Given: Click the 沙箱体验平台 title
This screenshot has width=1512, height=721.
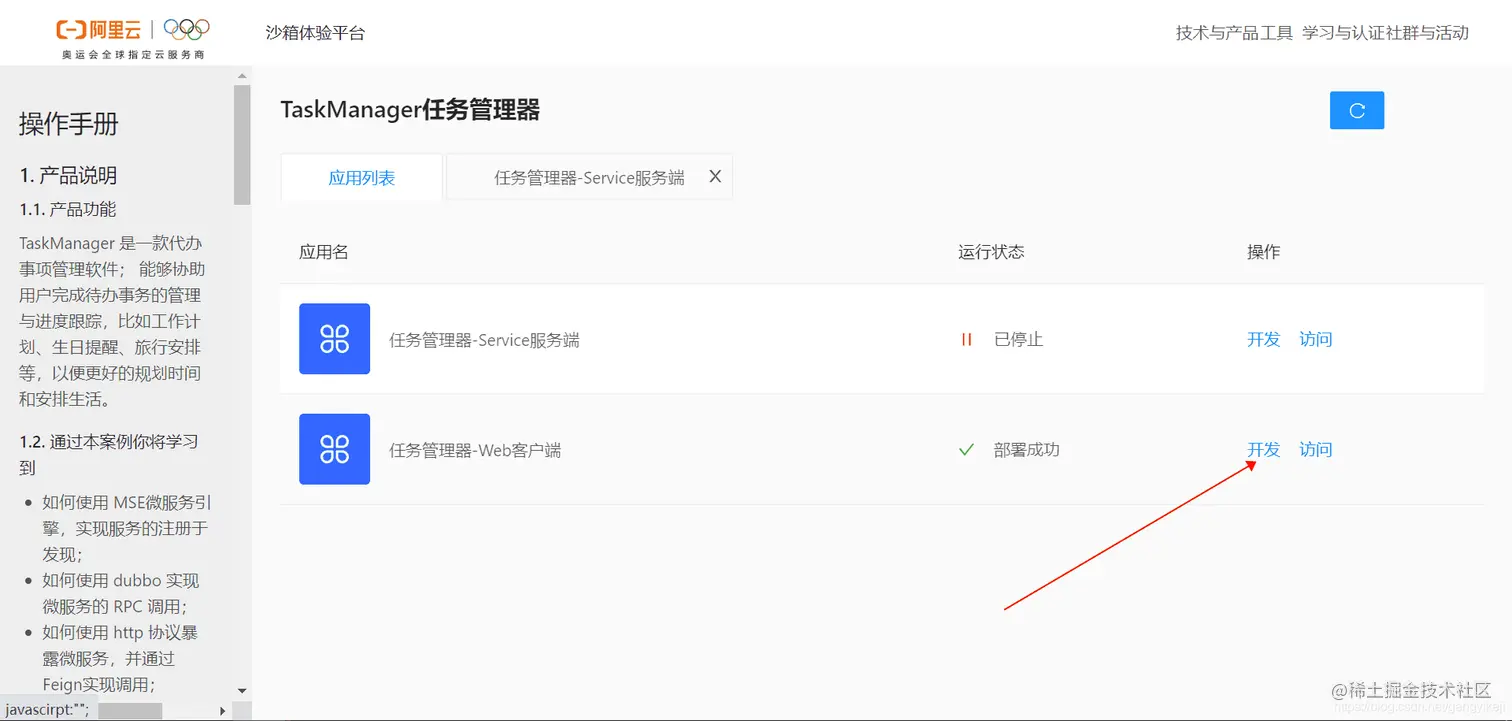Looking at the screenshot, I should click(315, 33).
